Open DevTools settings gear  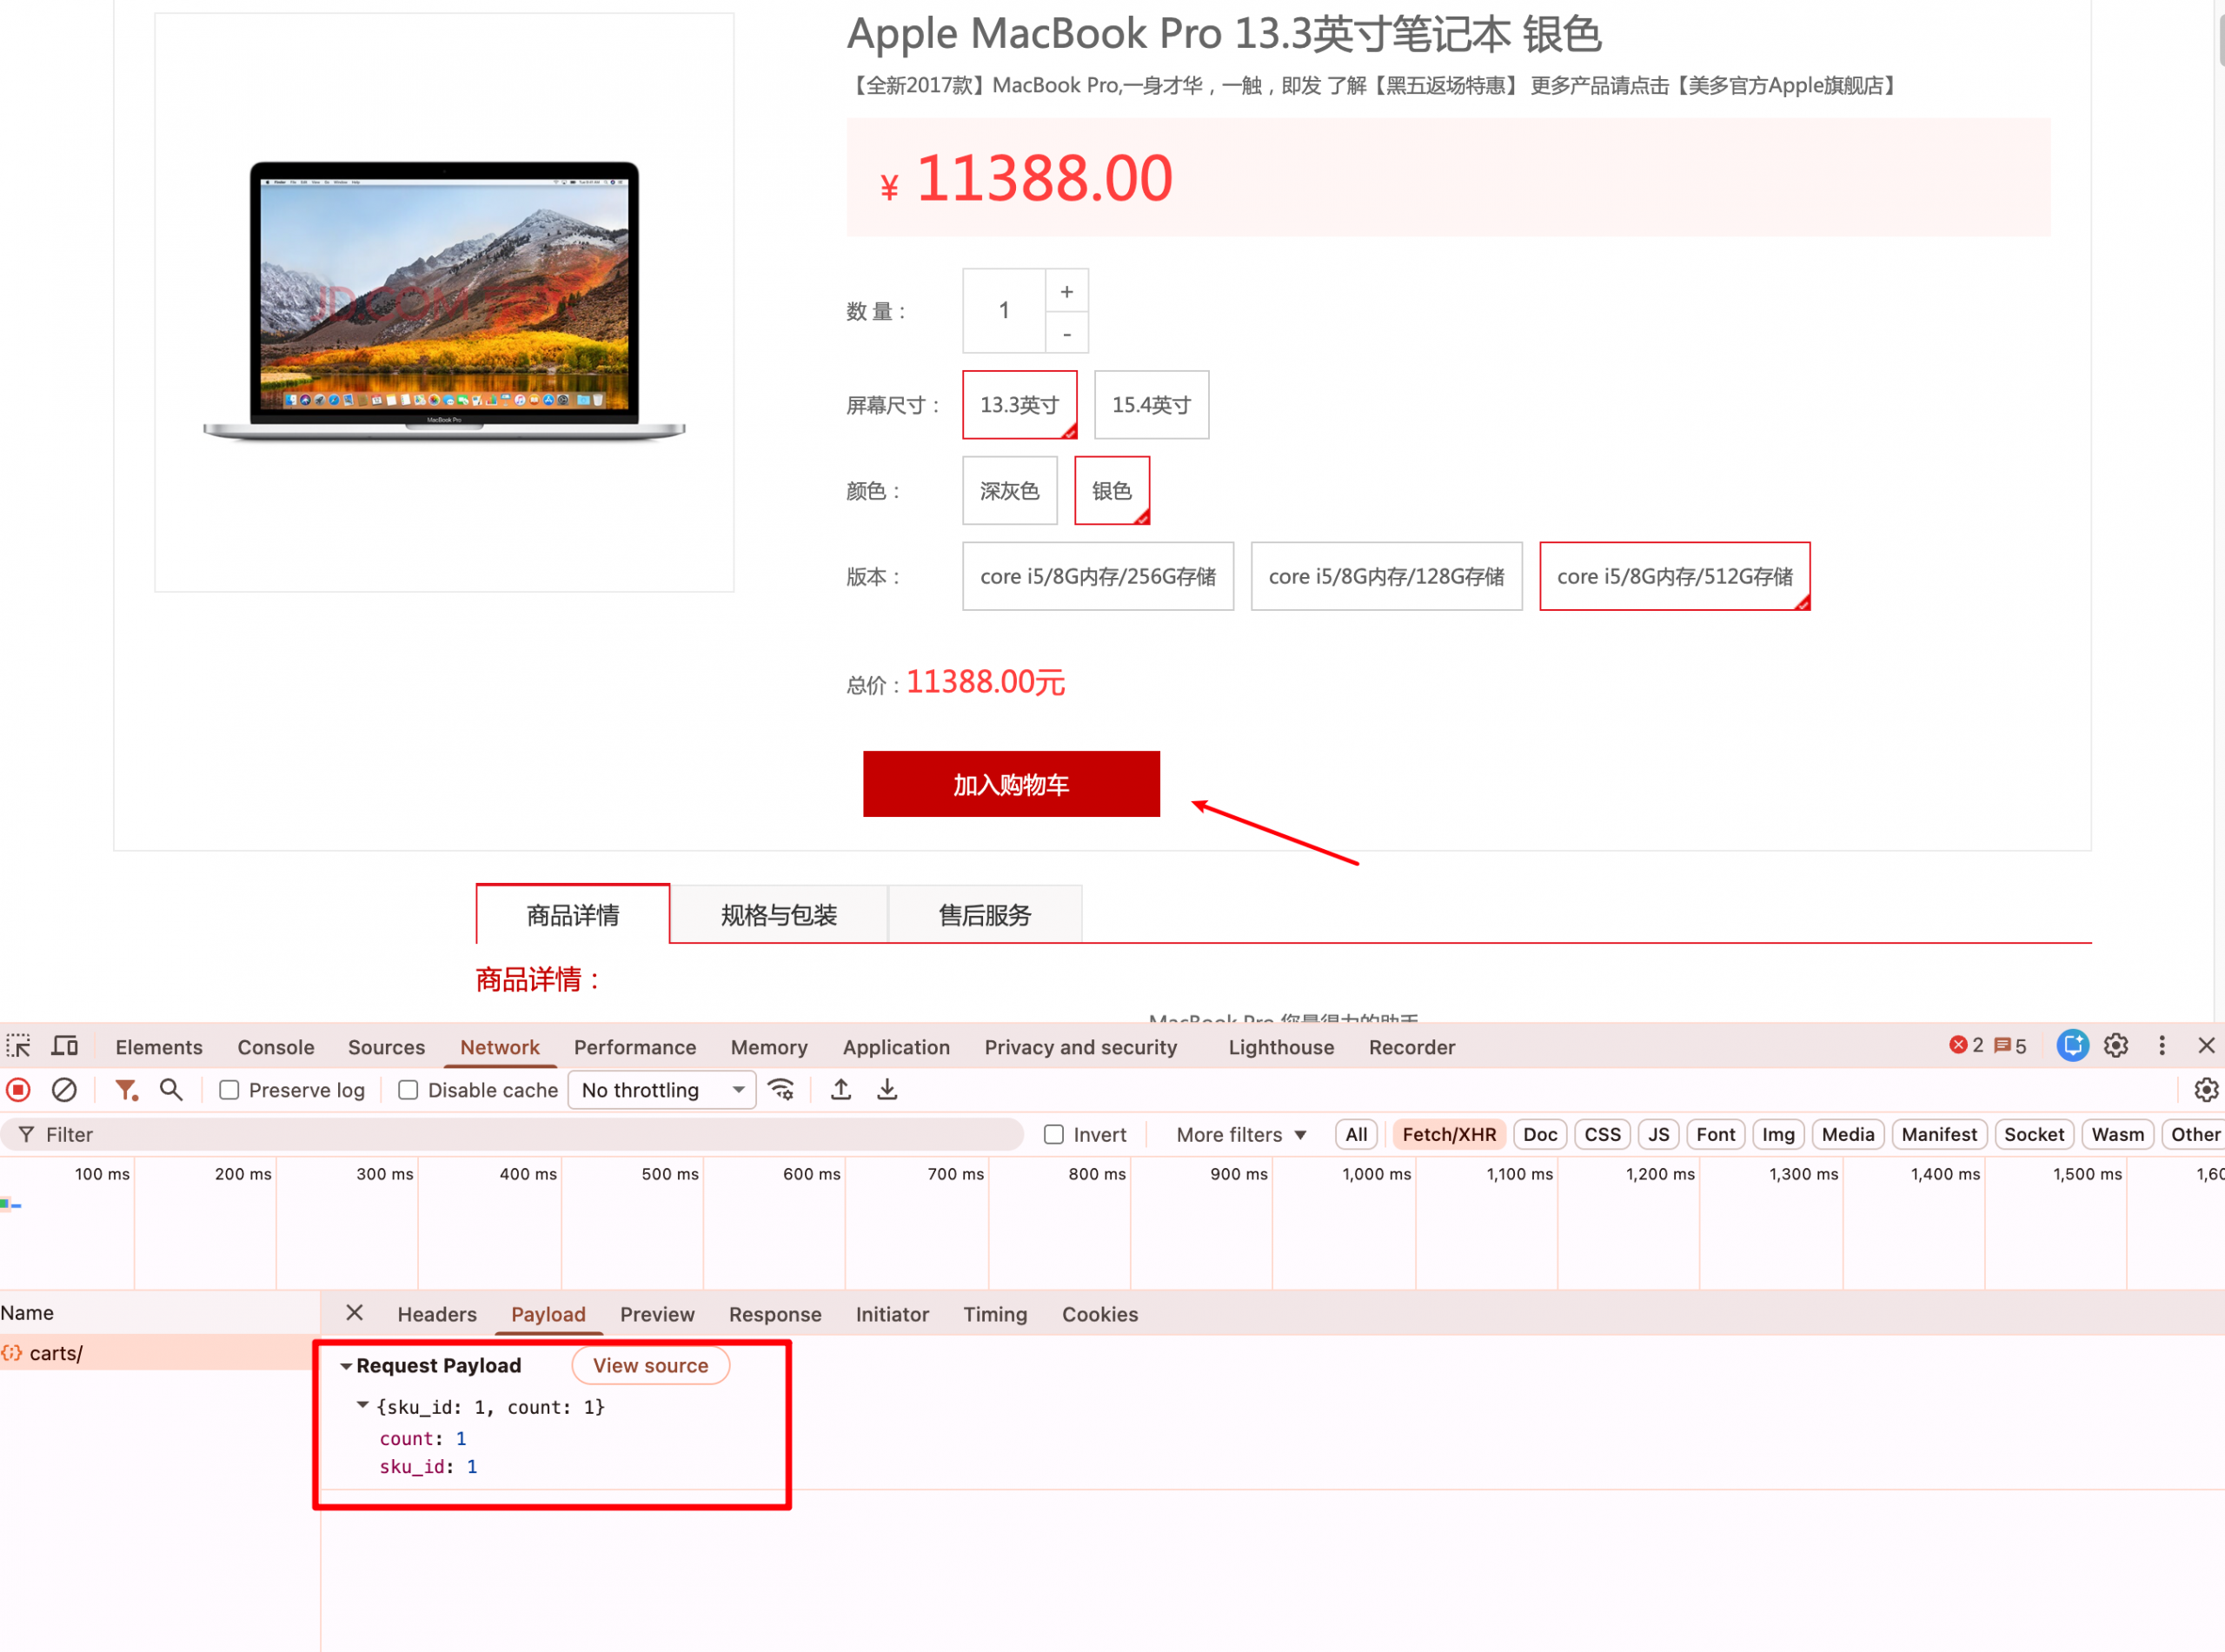pyautogui.click(x=2116, y=1046)
